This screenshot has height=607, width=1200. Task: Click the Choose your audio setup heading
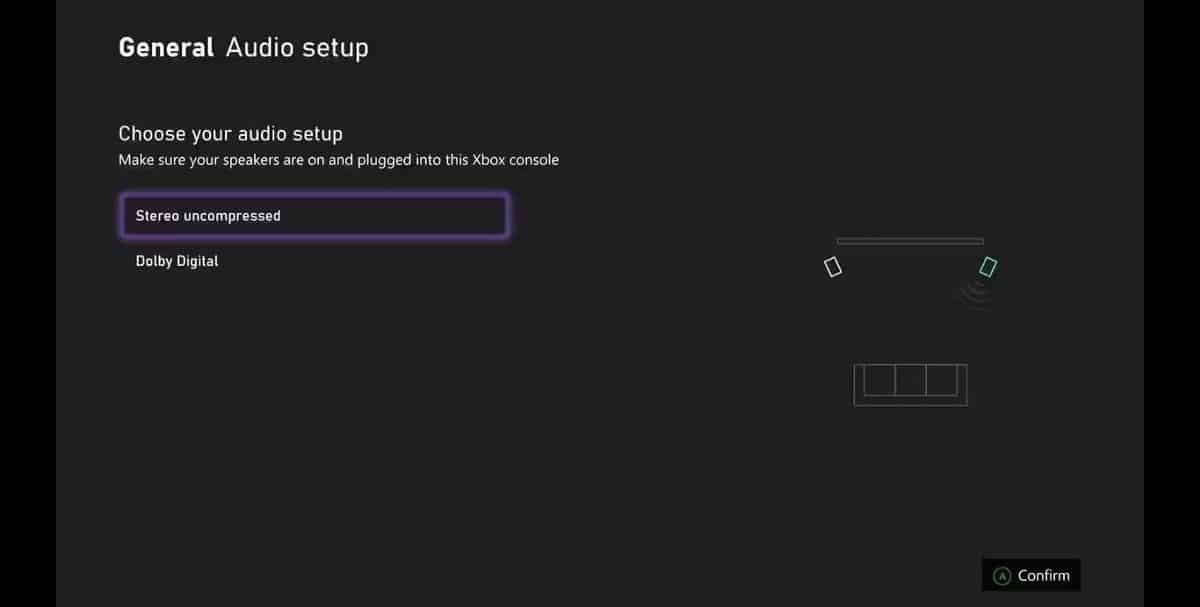pyautogui.click(x=230, y=133)
